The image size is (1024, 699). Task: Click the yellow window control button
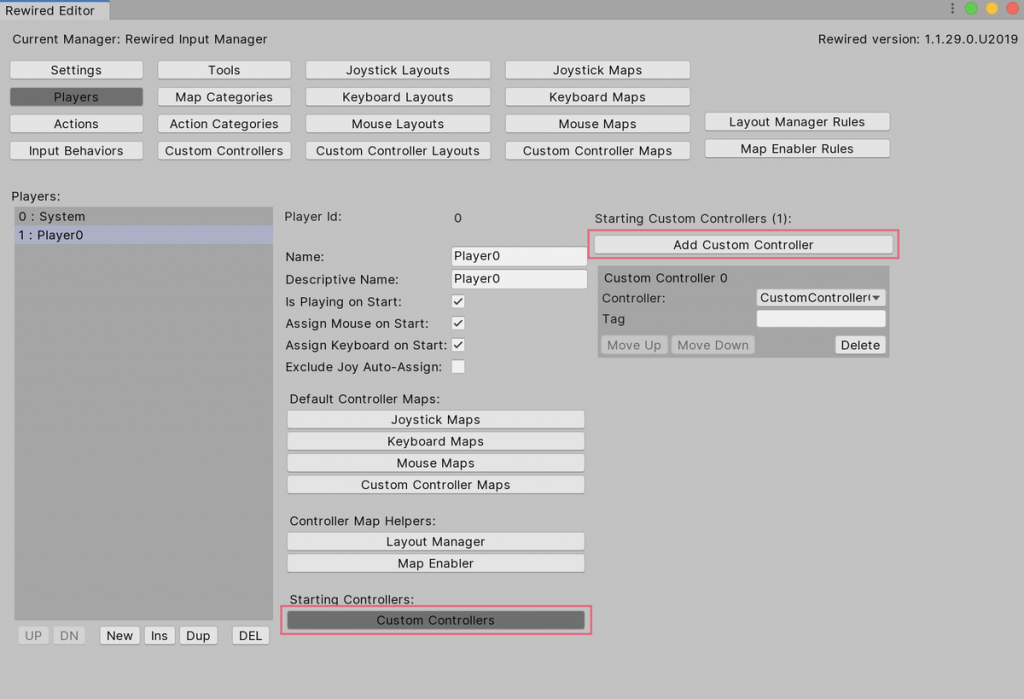coord(992,8)
